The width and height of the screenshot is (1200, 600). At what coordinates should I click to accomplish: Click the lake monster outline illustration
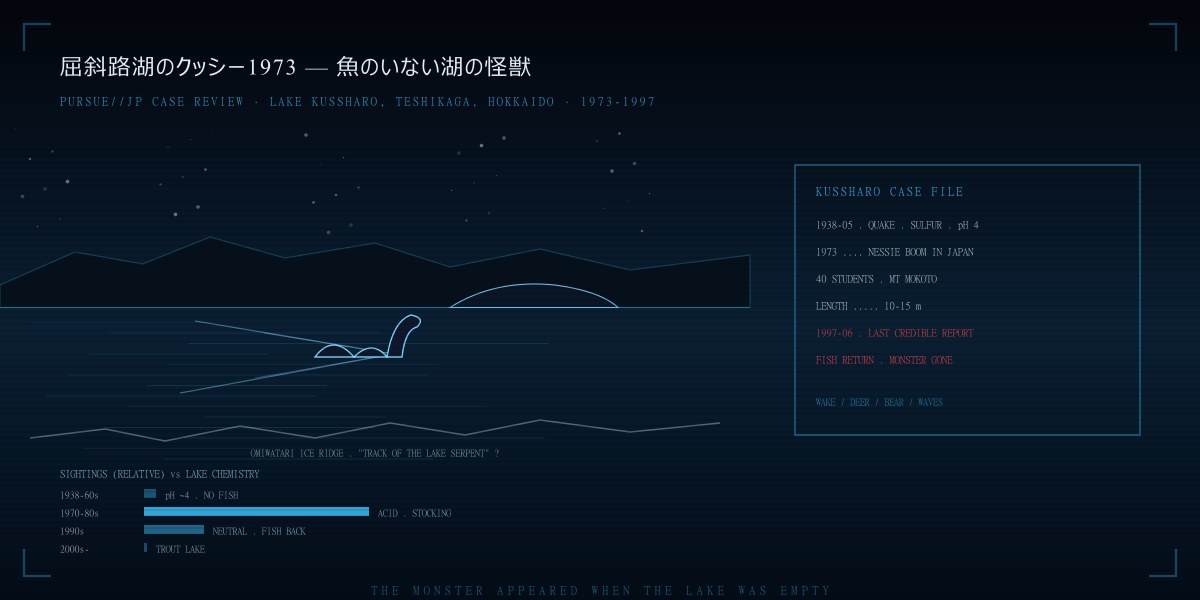pos(368,337)
